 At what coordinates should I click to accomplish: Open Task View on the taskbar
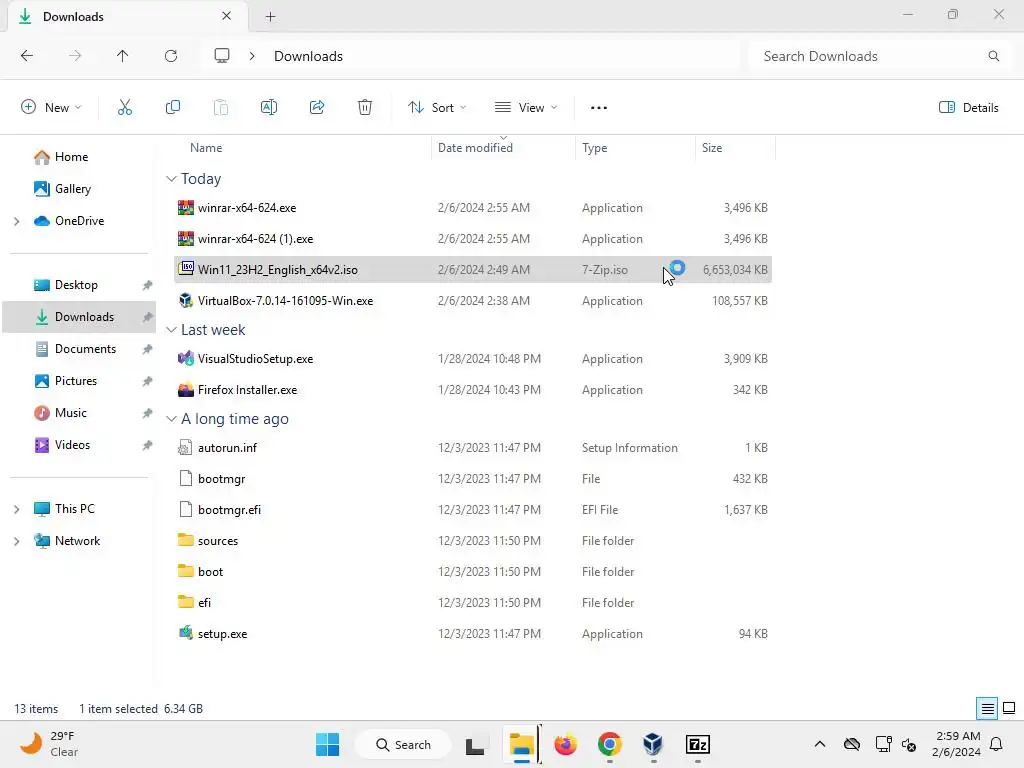coord(475,744)
